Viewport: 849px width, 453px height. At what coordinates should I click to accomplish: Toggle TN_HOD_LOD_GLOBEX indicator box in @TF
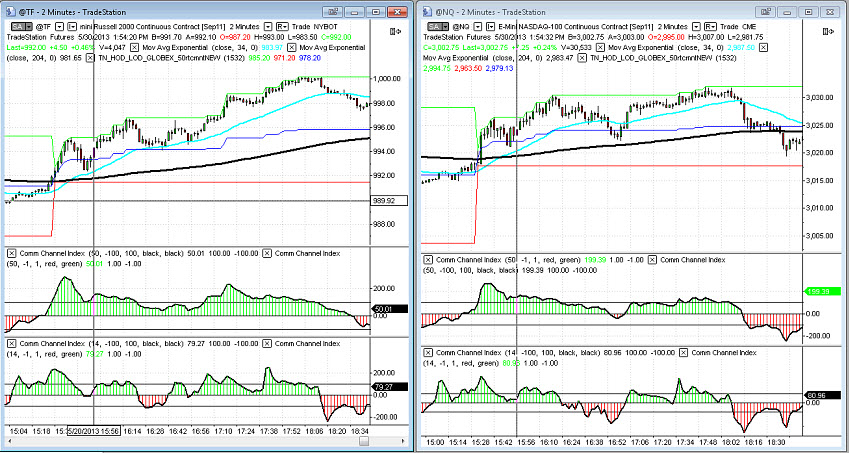[x=90, y=58]
